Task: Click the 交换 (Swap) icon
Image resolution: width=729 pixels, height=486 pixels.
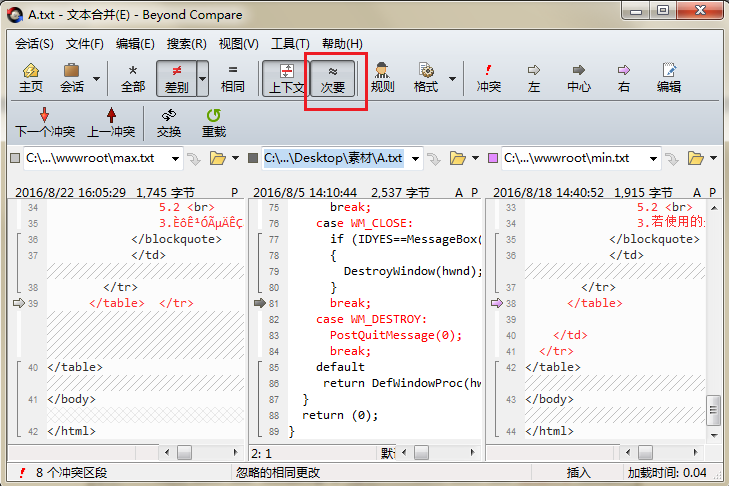Action: point(168,123)
